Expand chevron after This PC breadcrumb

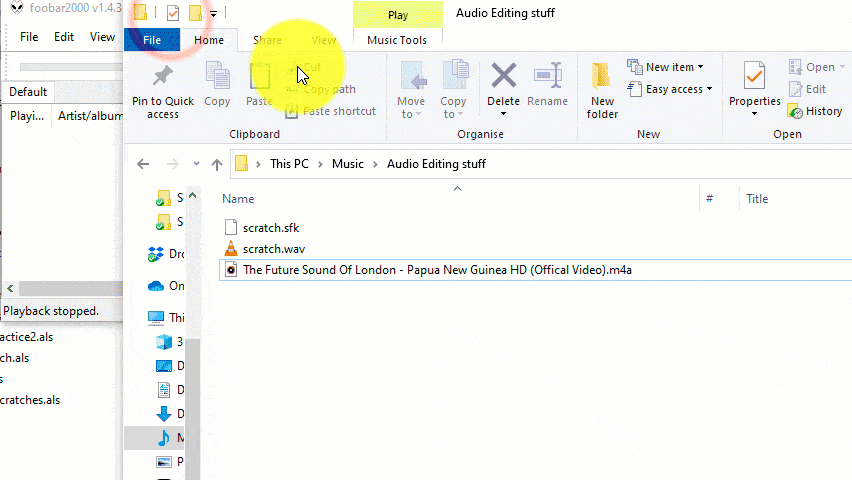tap(321, 164)
